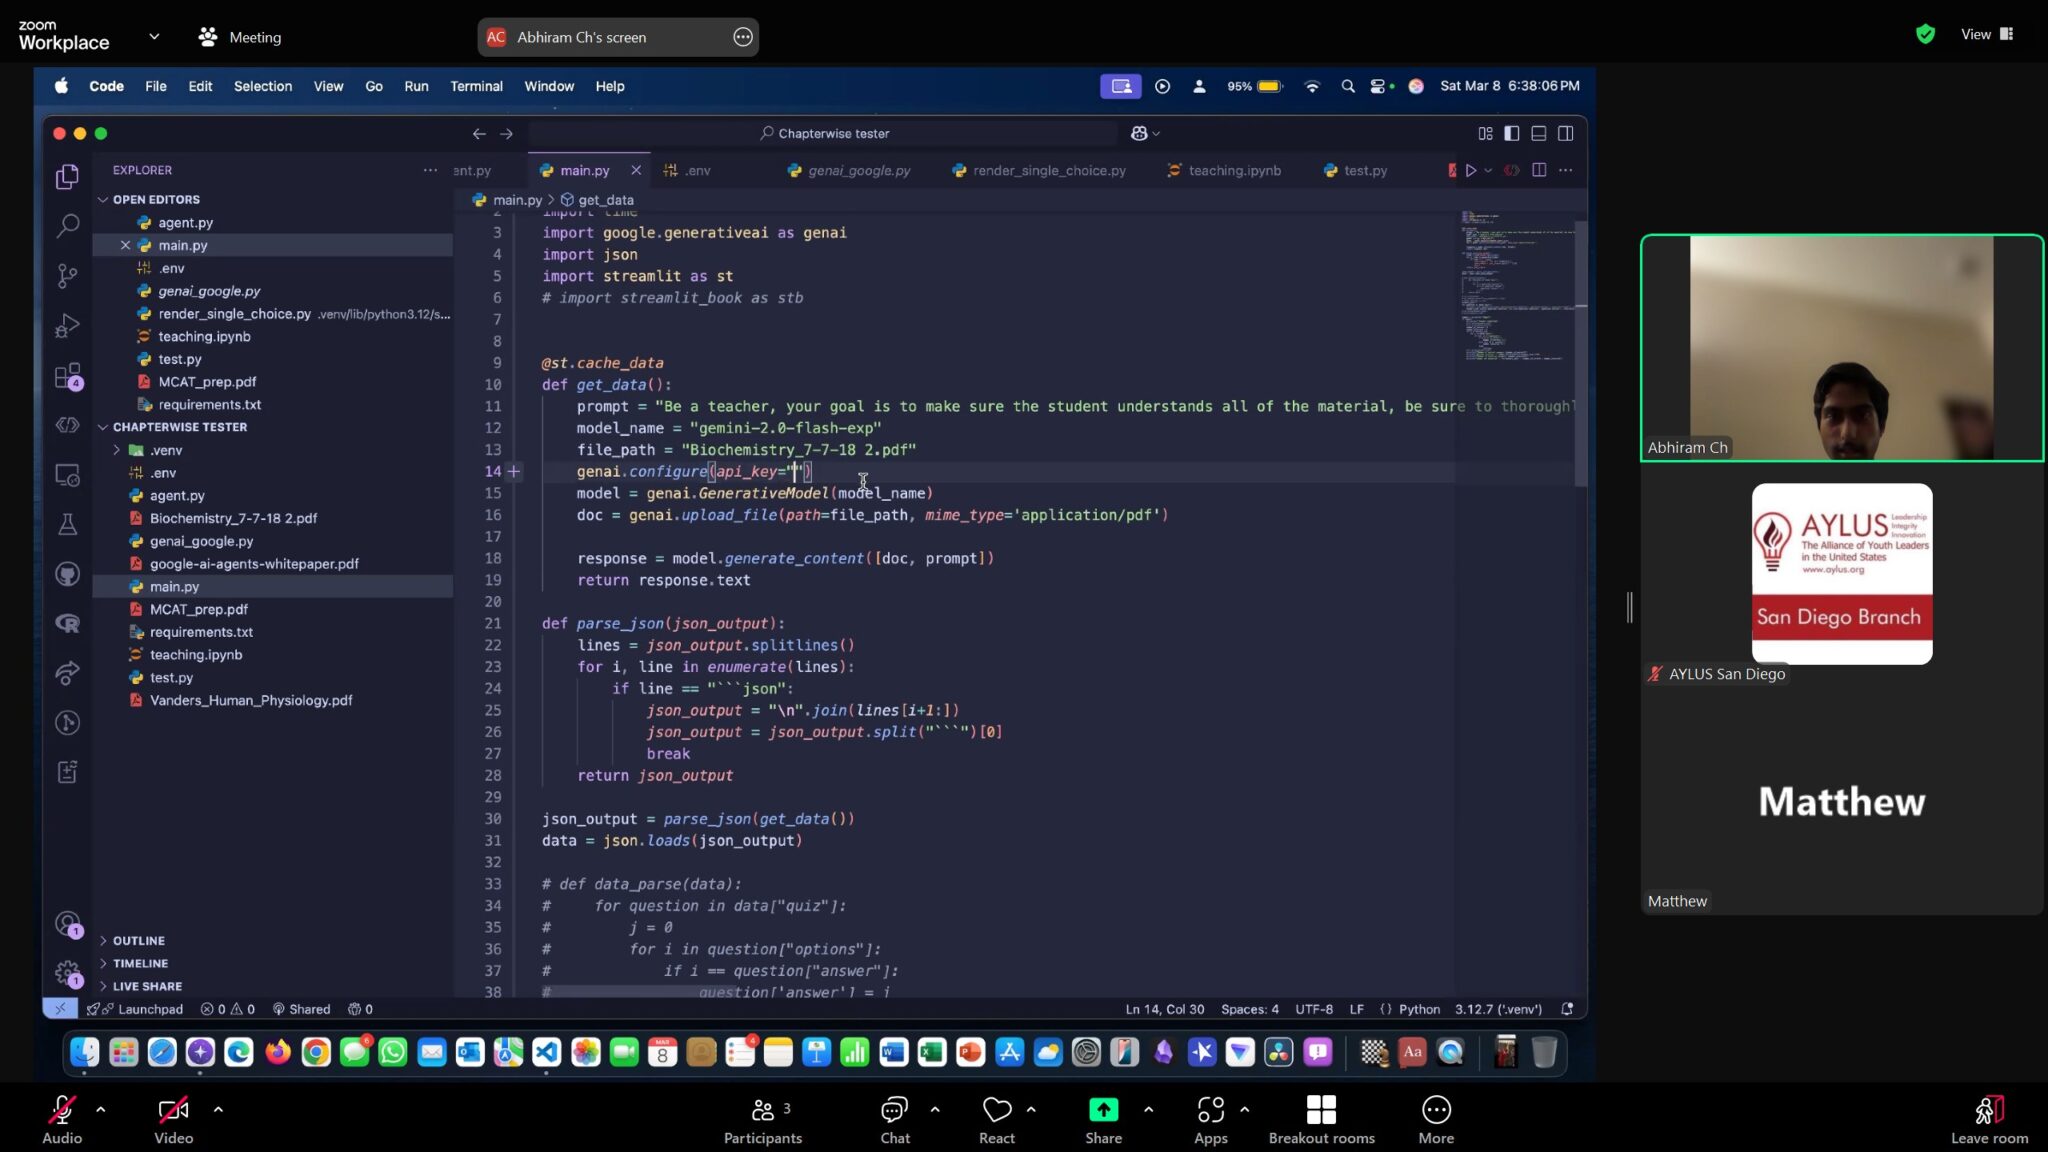Open the Selection menu

pos(263,86)
